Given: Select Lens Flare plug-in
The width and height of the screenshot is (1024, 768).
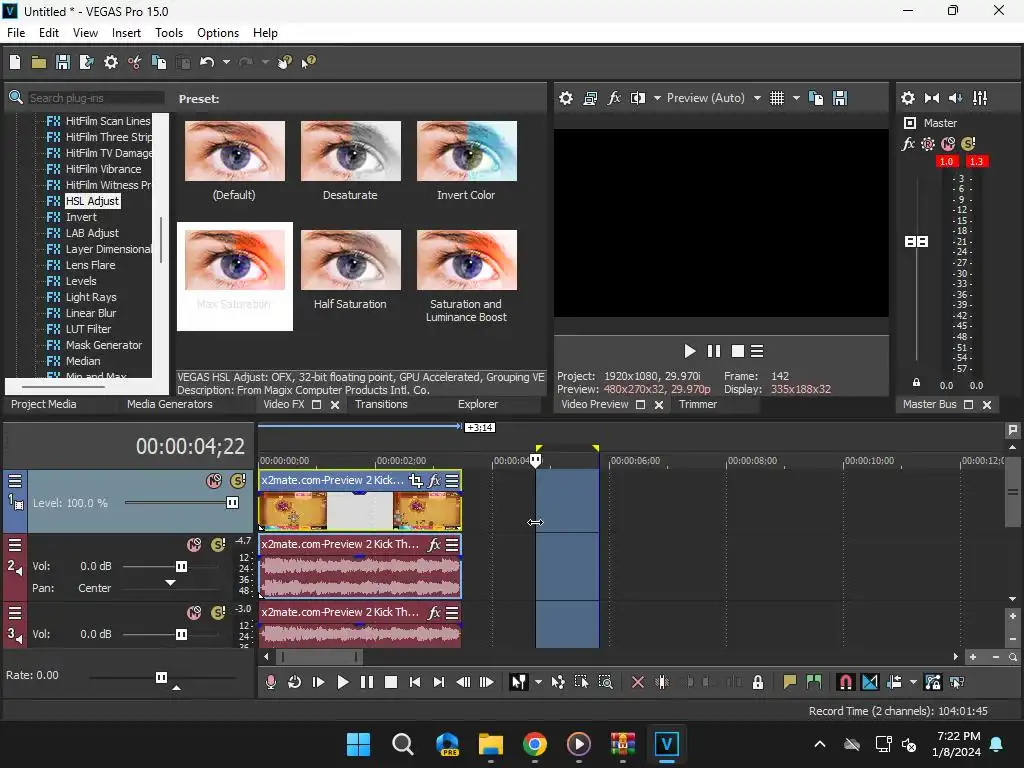Looking at the screenshot, I should coord(90,265).
